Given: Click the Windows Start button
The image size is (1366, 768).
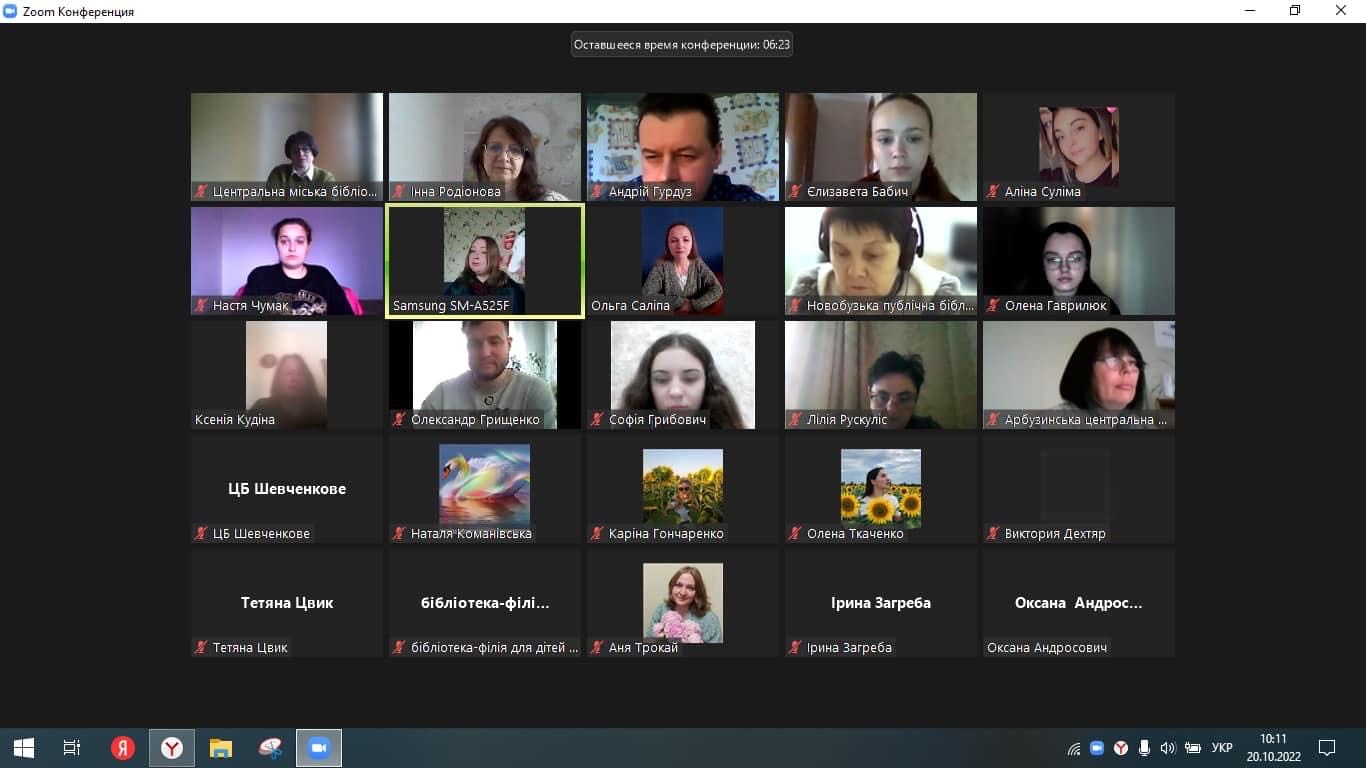Looking at the screenshot, I should coord(24,748).
